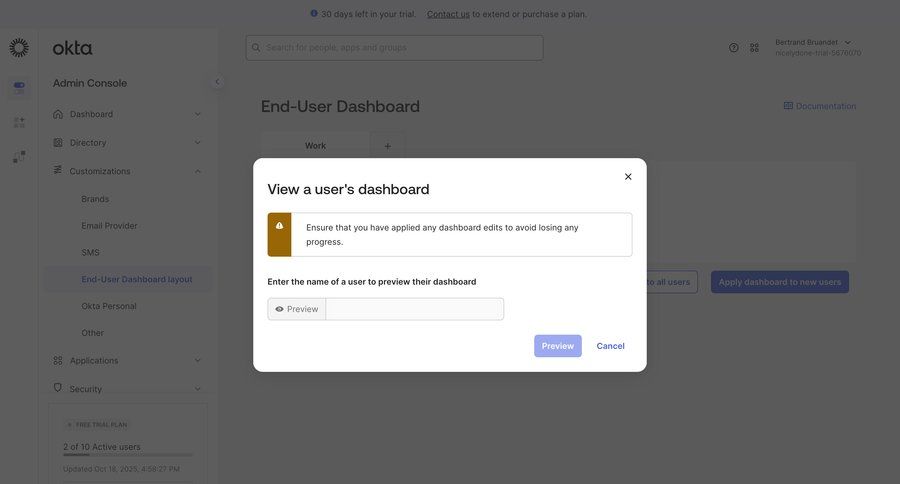
Task: Click the Security shield icon
Action: tap(58, 388)
